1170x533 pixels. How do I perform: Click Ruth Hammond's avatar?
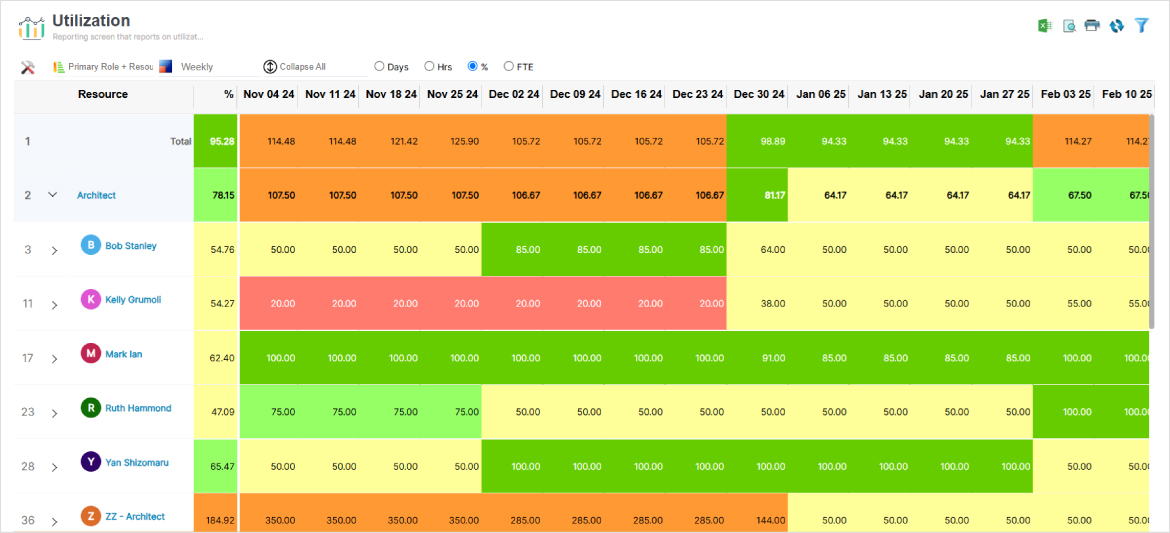tap(90, 408)
